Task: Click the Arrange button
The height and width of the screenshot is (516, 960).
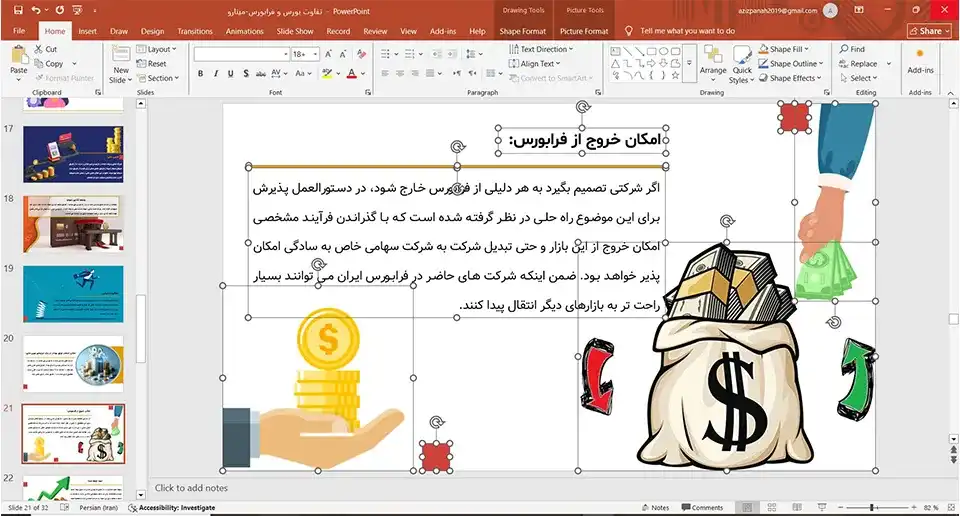Action: coord(713,62)
